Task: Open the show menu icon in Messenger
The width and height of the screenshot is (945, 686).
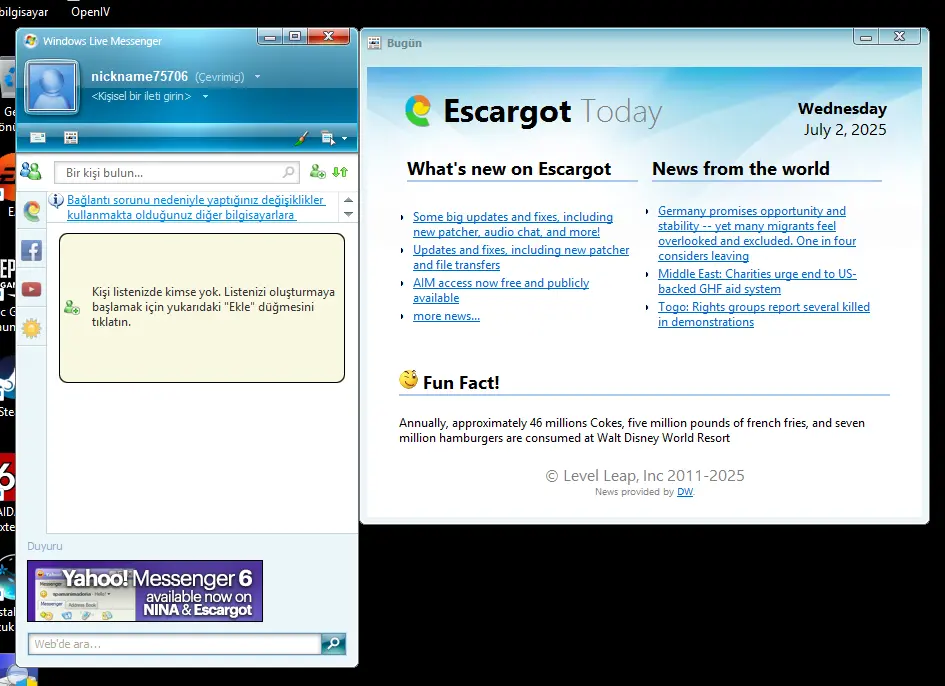Action: [328, 138]
